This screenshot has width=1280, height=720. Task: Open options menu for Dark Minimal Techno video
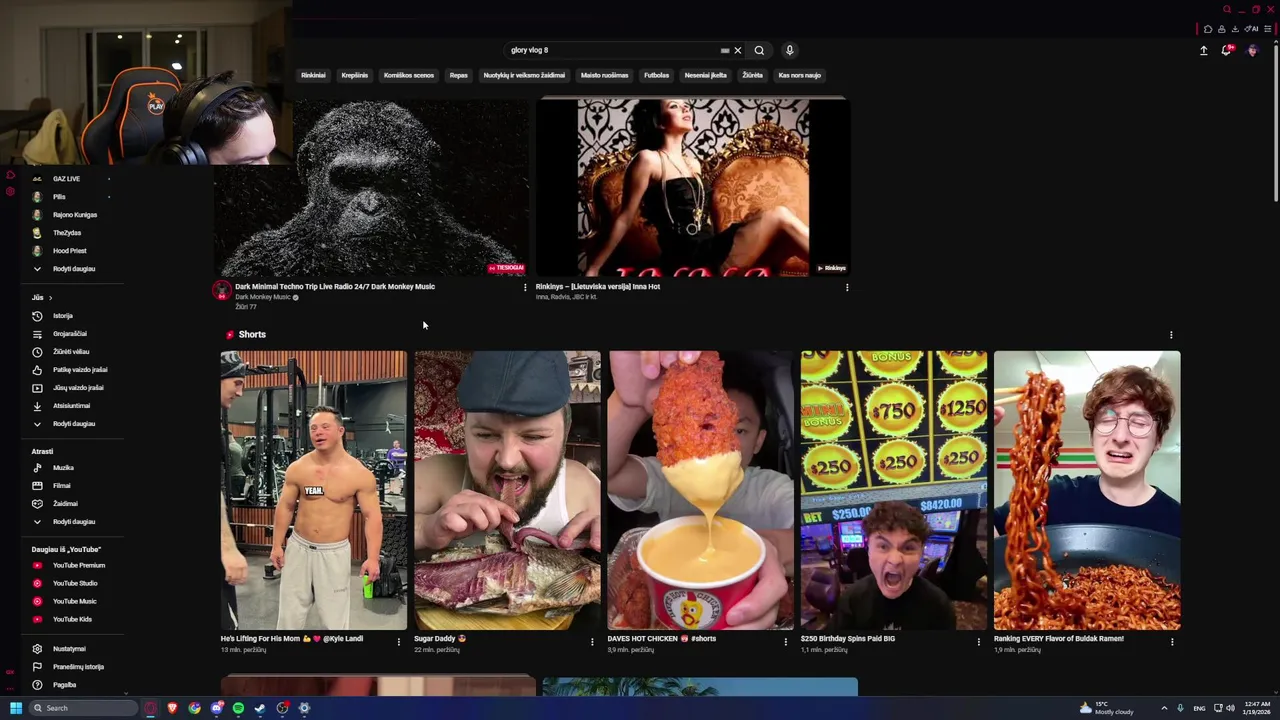click(525, 287)
